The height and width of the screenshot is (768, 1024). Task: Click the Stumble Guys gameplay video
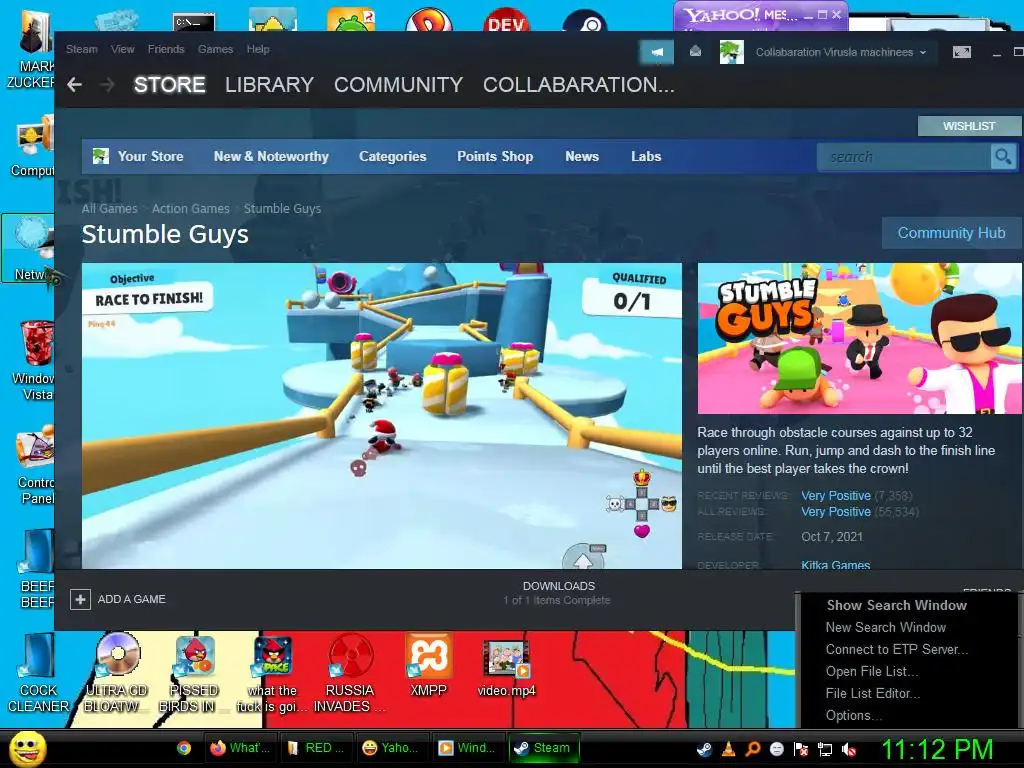click(x=381, y=416)
